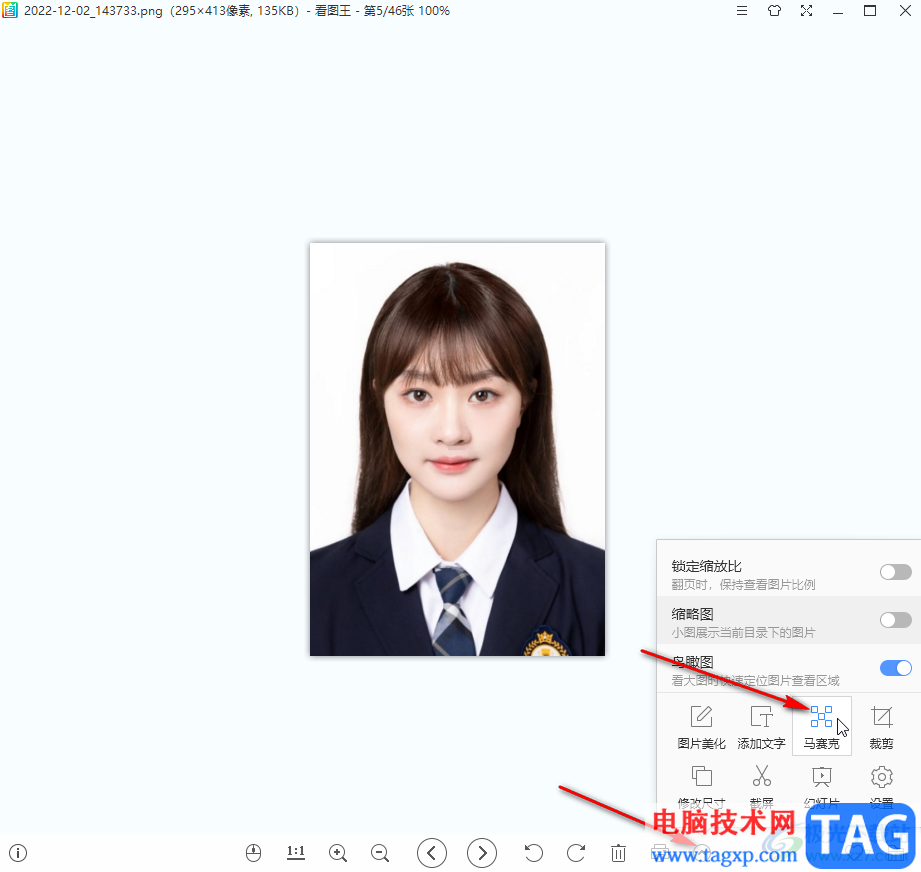921x872 pixels.
Task: Delete the current image with trash icon
Action: click(618, 853)
